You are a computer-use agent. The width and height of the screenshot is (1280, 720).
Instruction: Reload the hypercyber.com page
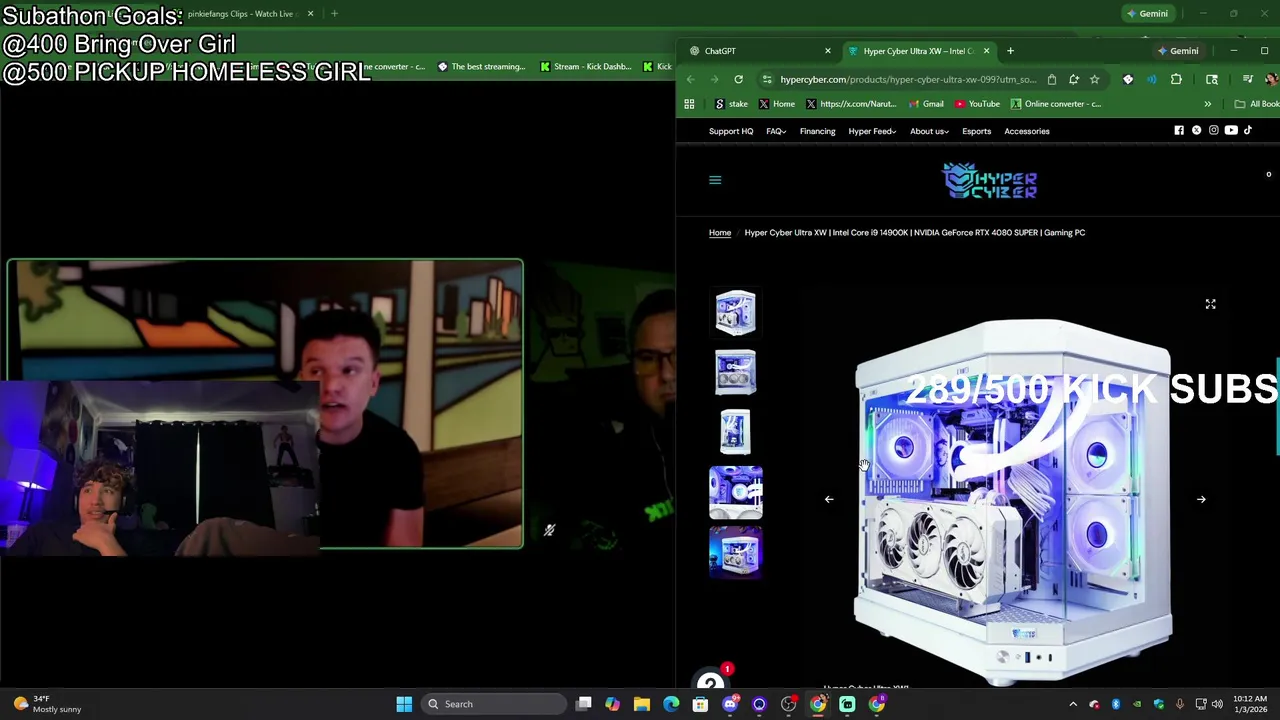pos(738,79)
